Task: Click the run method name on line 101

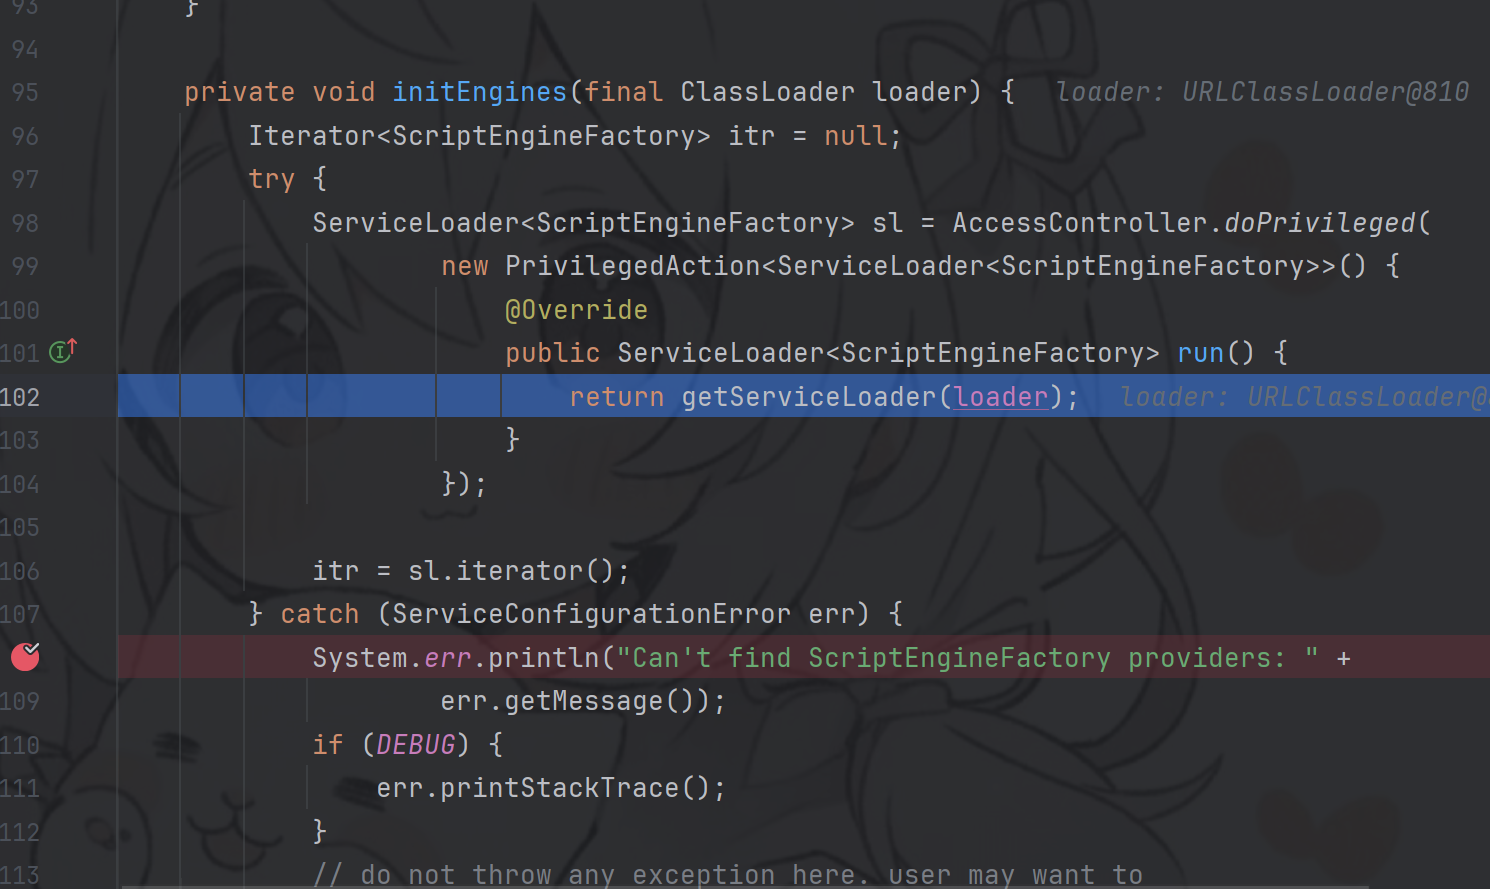Action: (x=1200, y=353)
